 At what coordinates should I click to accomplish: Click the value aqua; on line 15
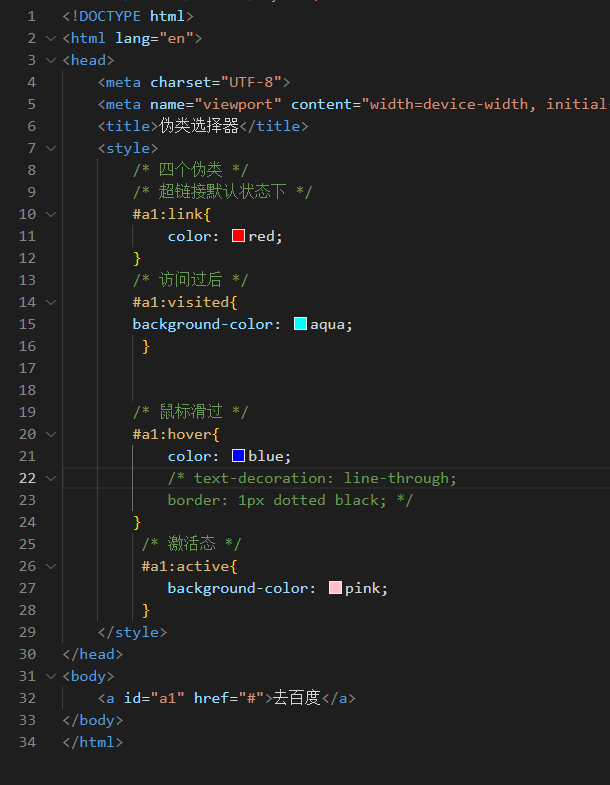click(x=332, y=324)
